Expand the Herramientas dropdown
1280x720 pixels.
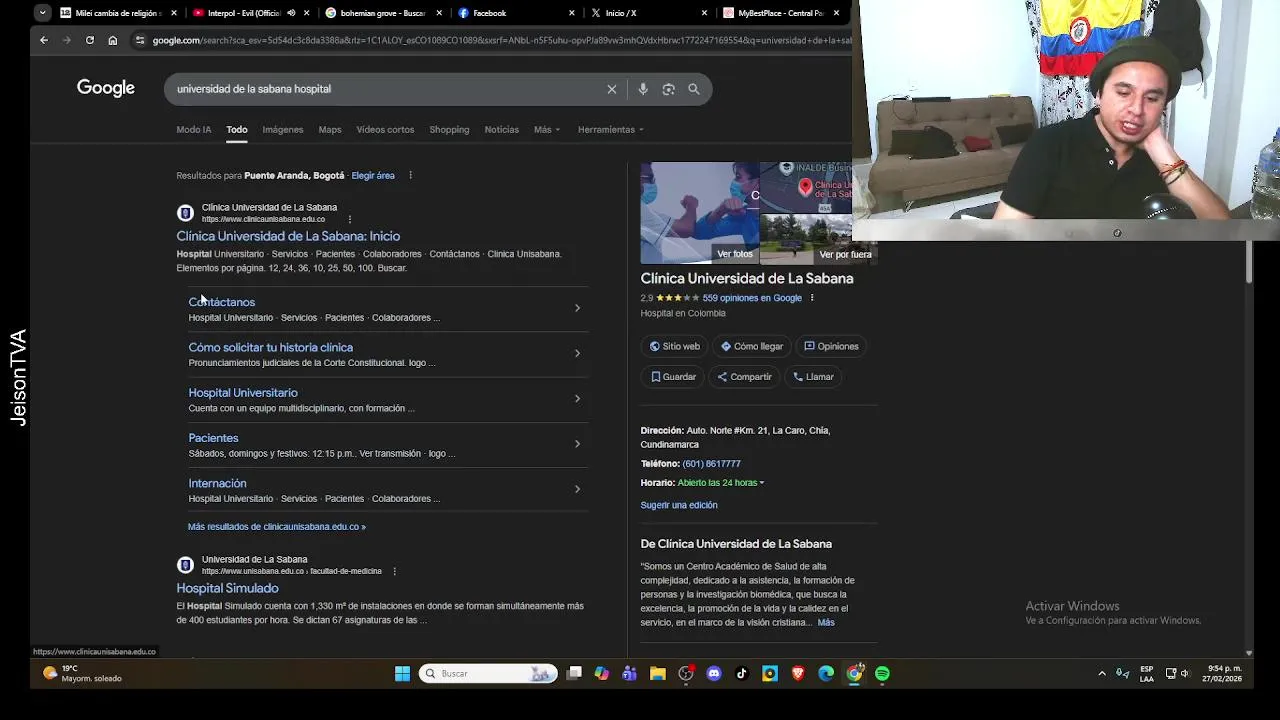tap(610, 130)
